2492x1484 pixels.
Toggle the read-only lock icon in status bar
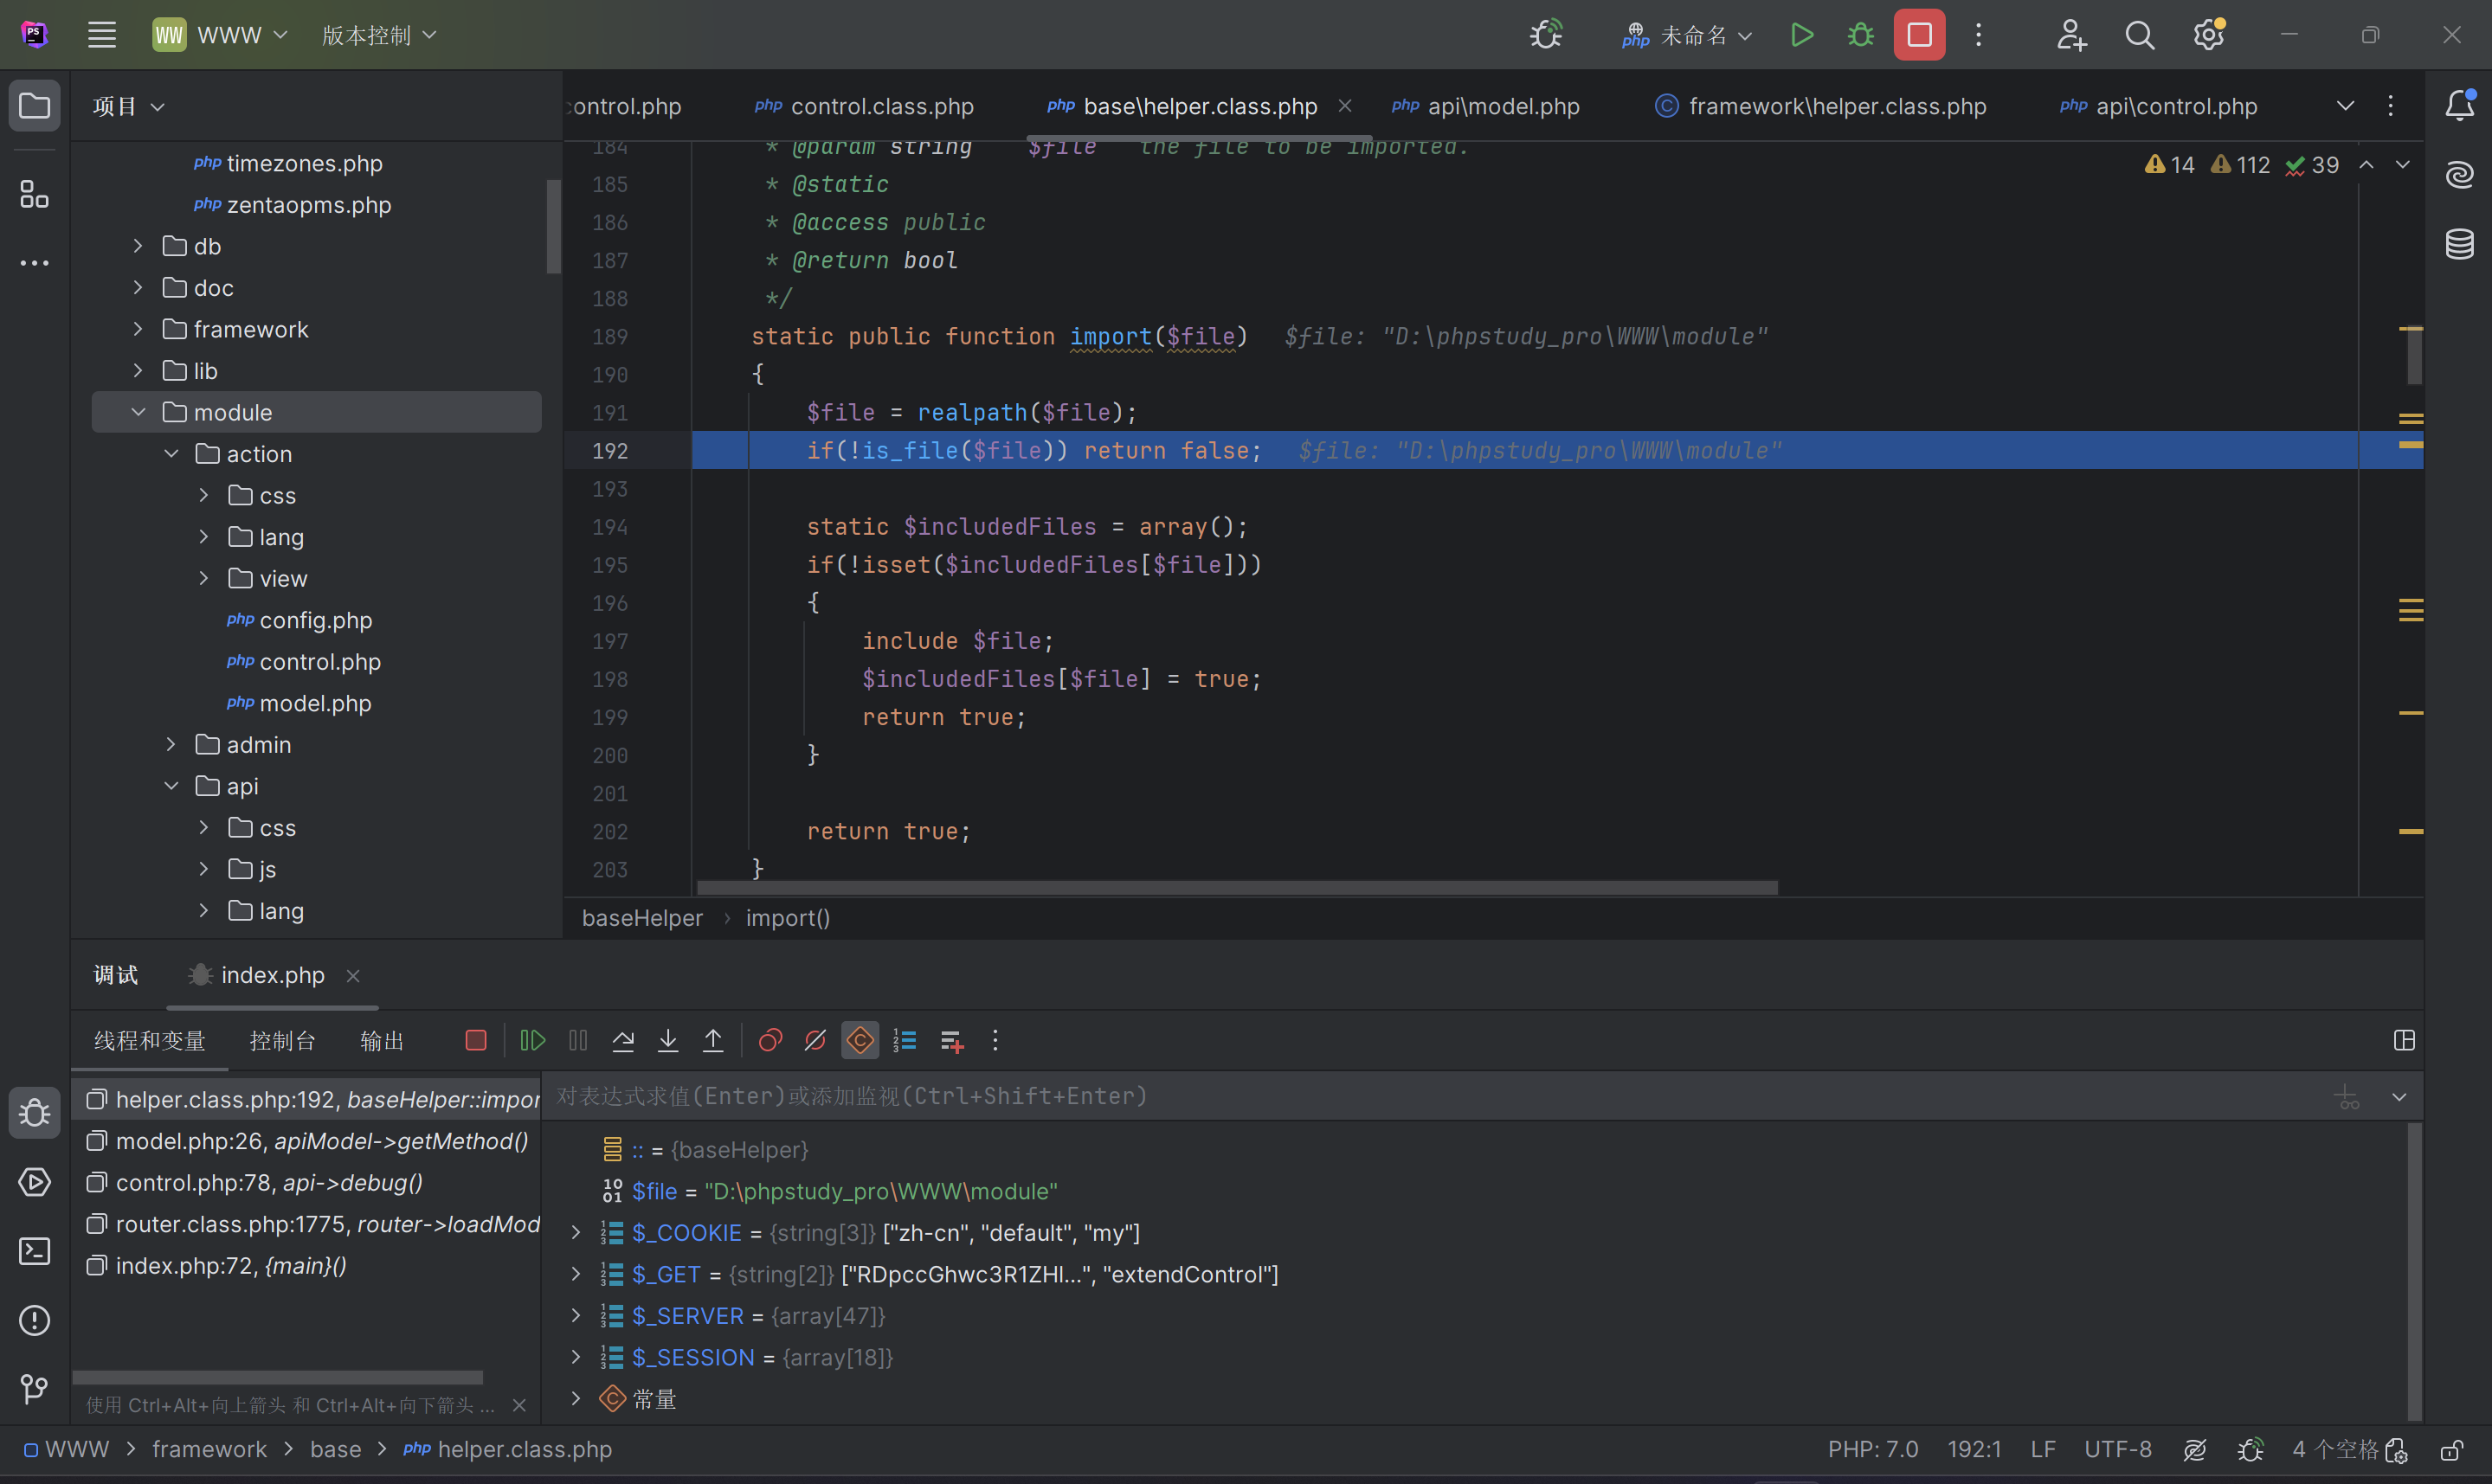(x=2451, y=1450)
